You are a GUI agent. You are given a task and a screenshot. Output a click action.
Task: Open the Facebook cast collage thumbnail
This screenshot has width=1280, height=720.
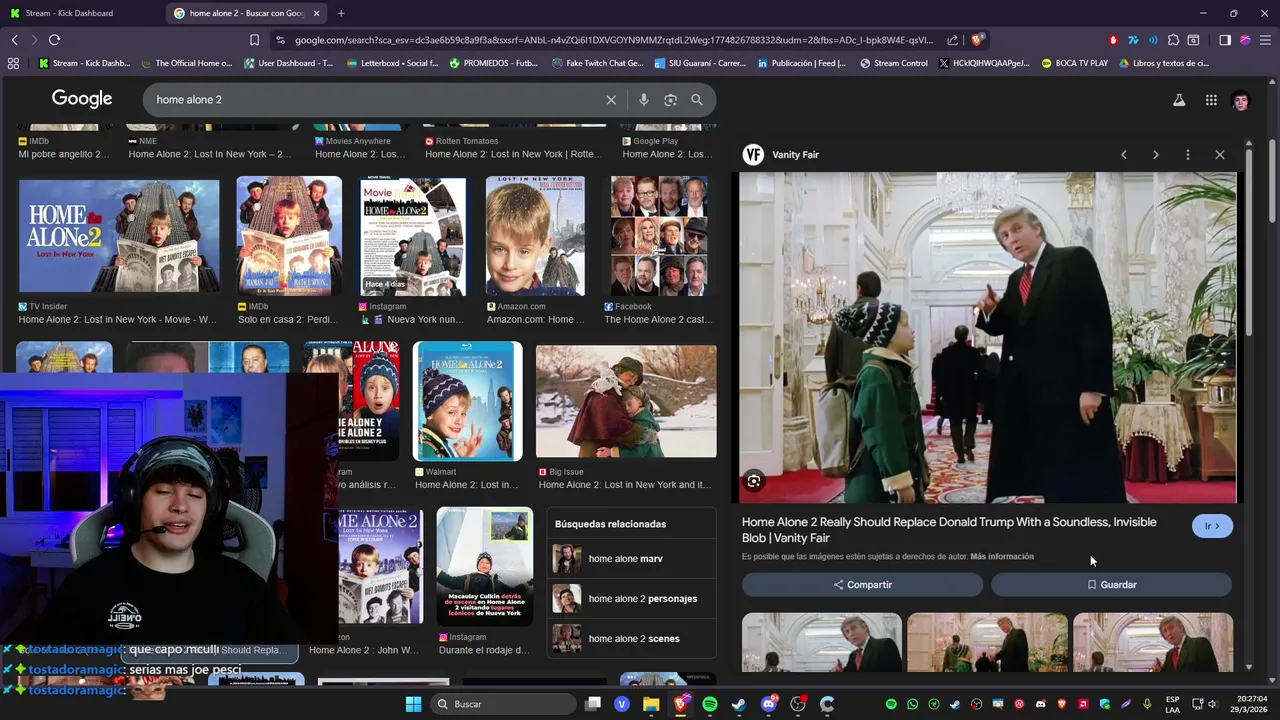click(659, 236)
